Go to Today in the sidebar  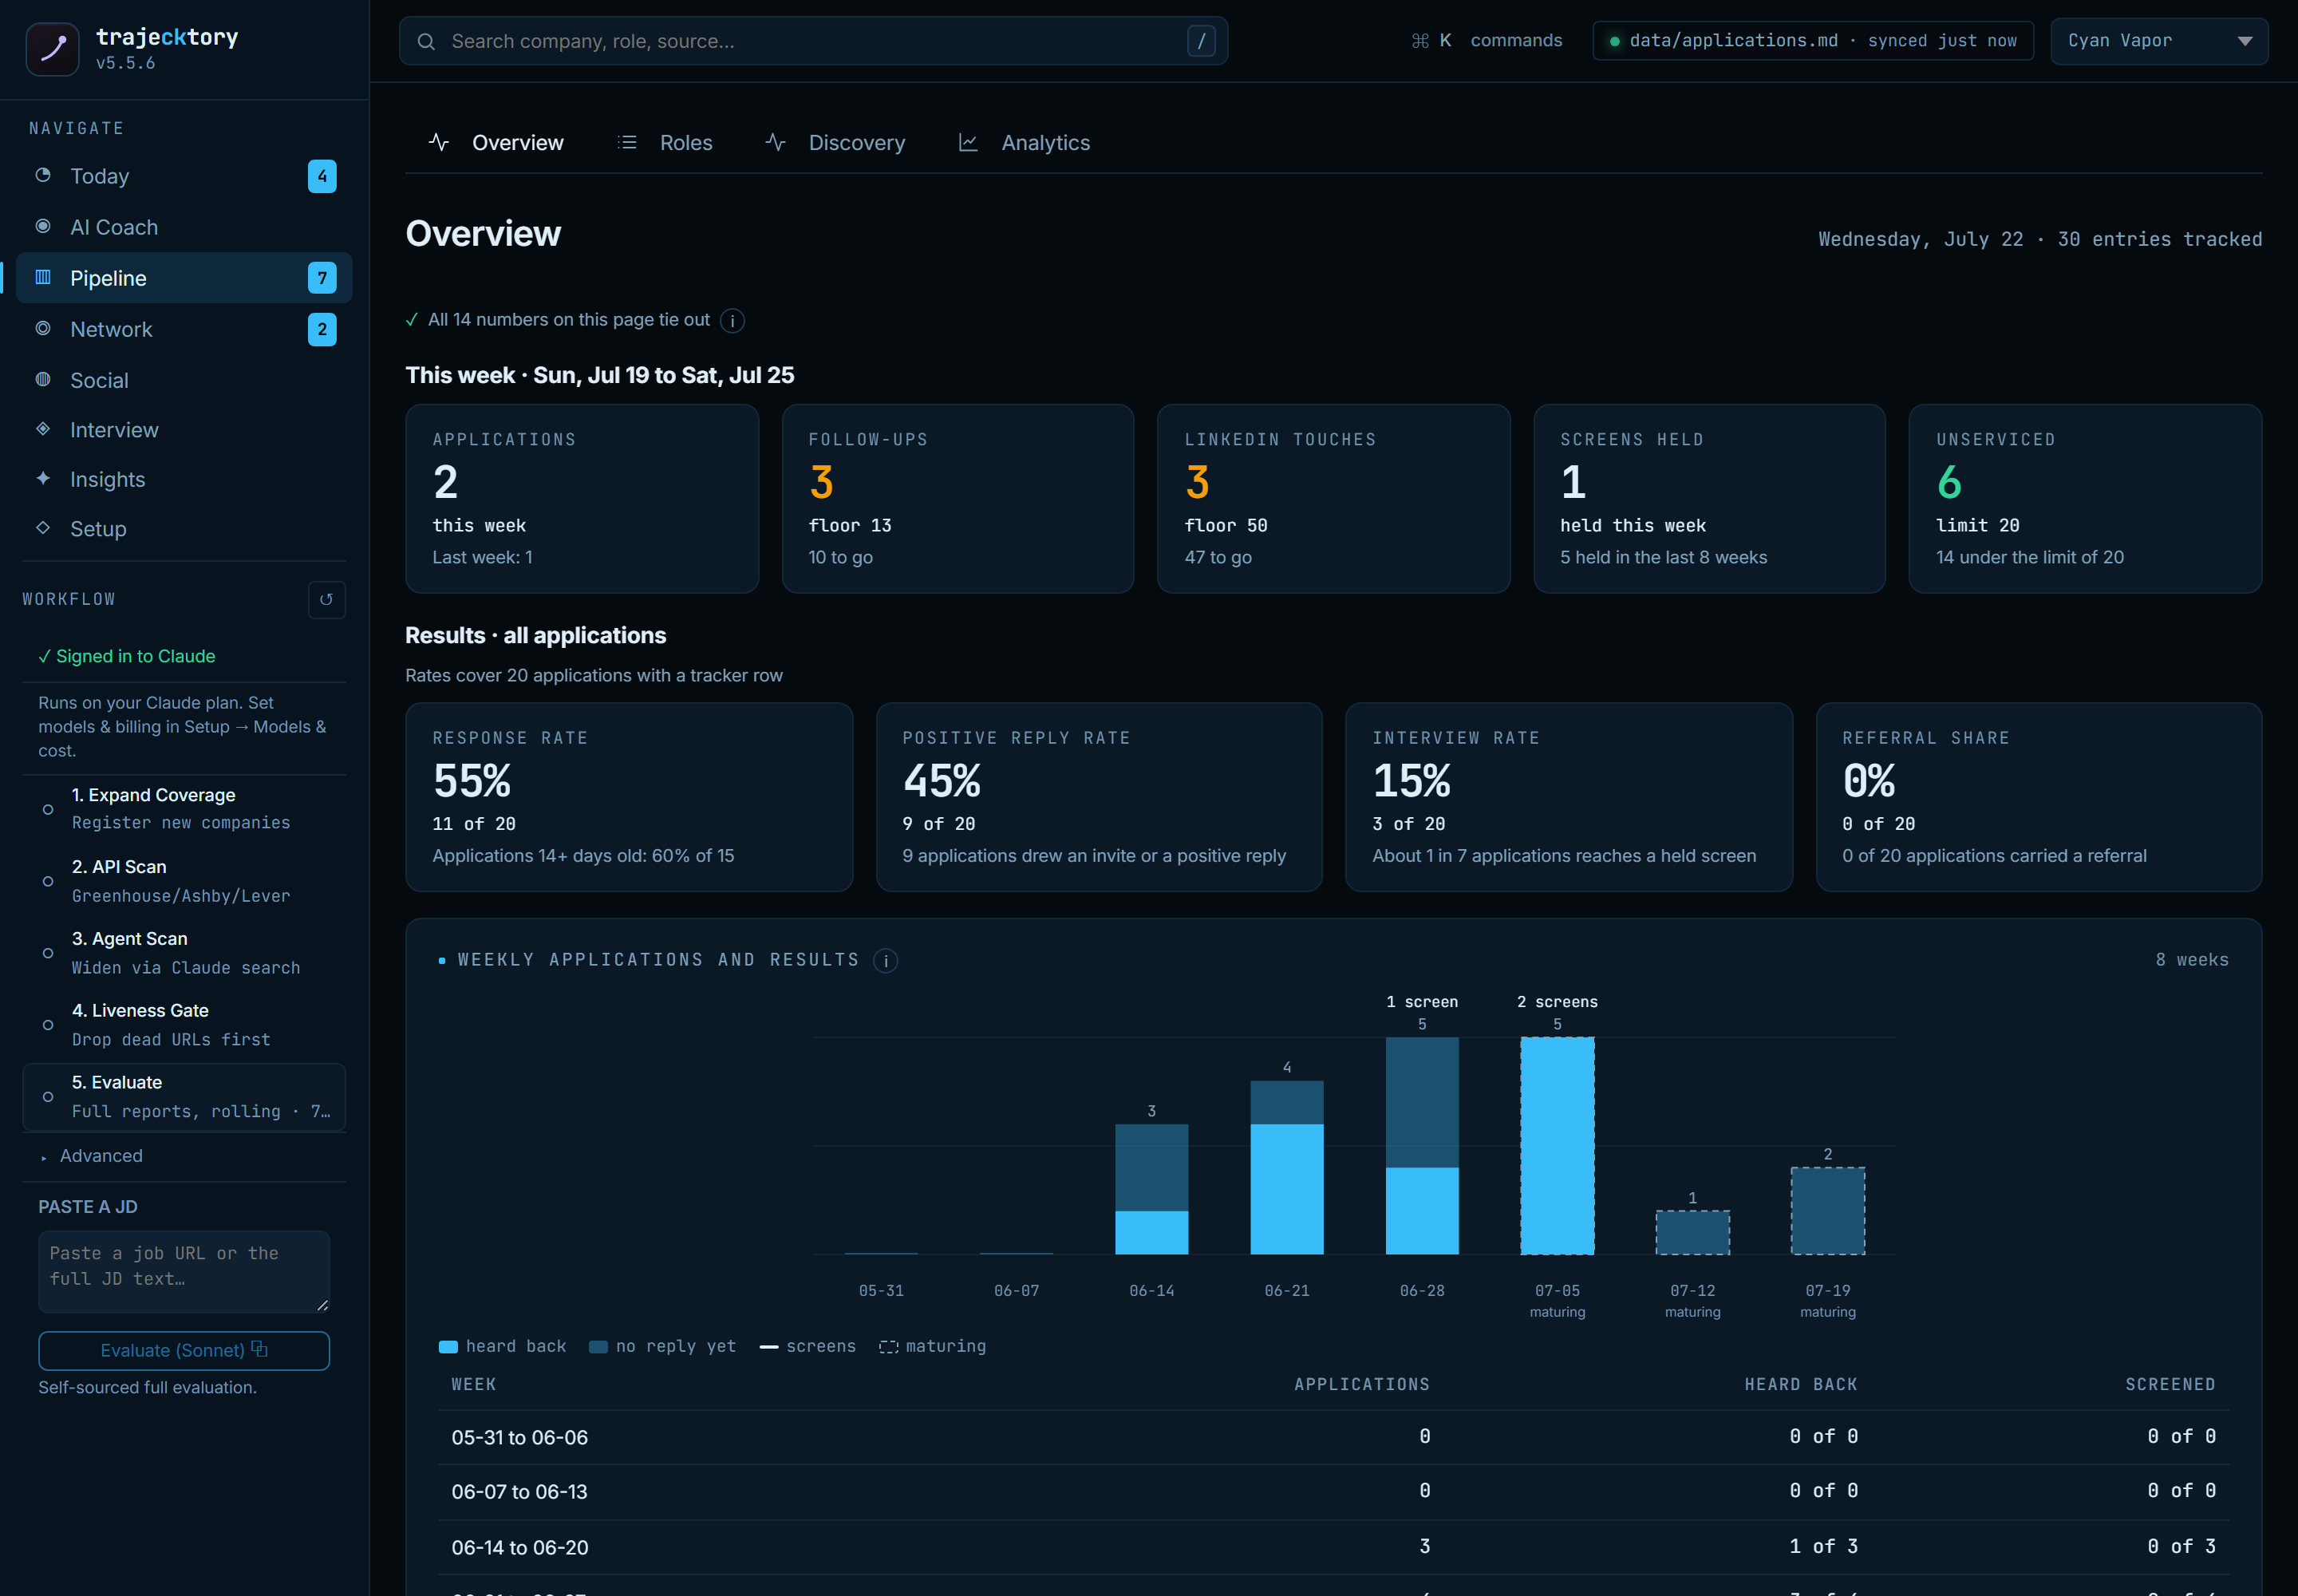tap(184, 176)
